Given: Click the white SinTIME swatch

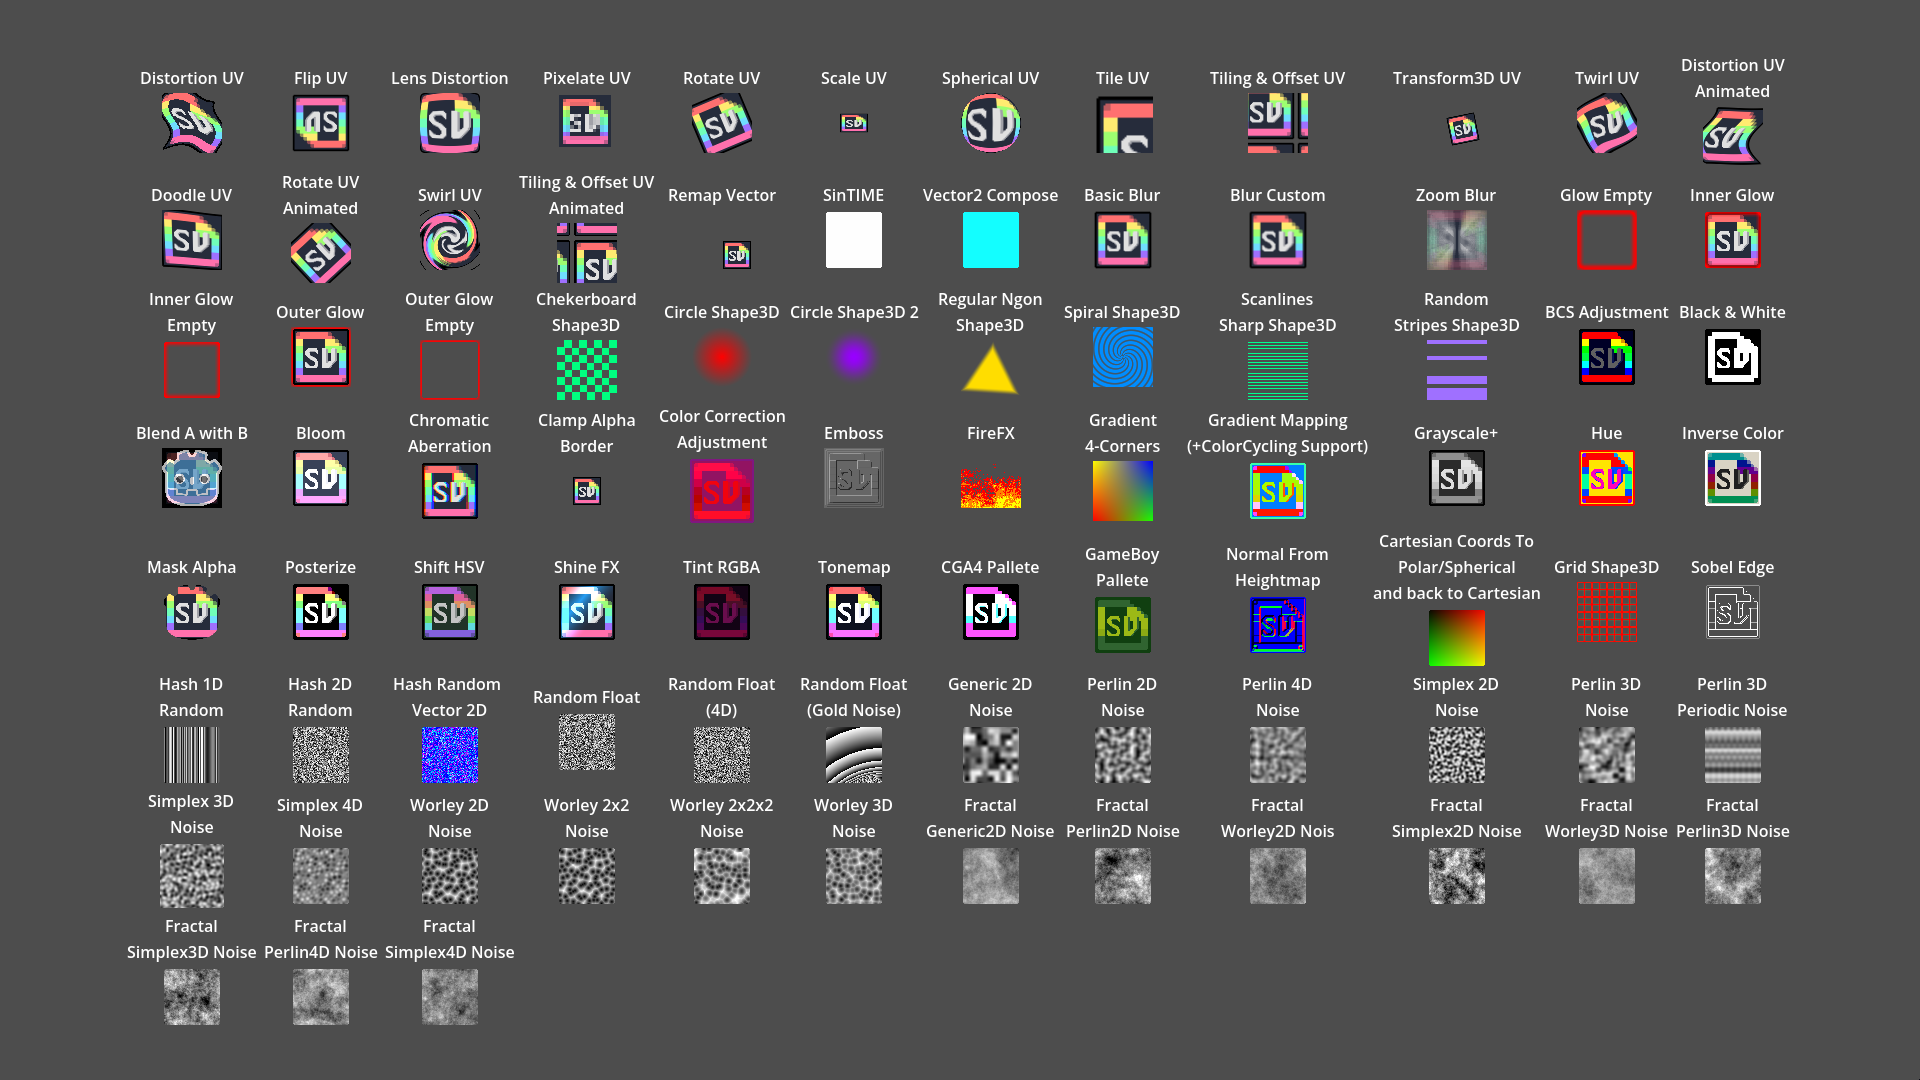Looking at the screenshot, I should coord(853,240).
